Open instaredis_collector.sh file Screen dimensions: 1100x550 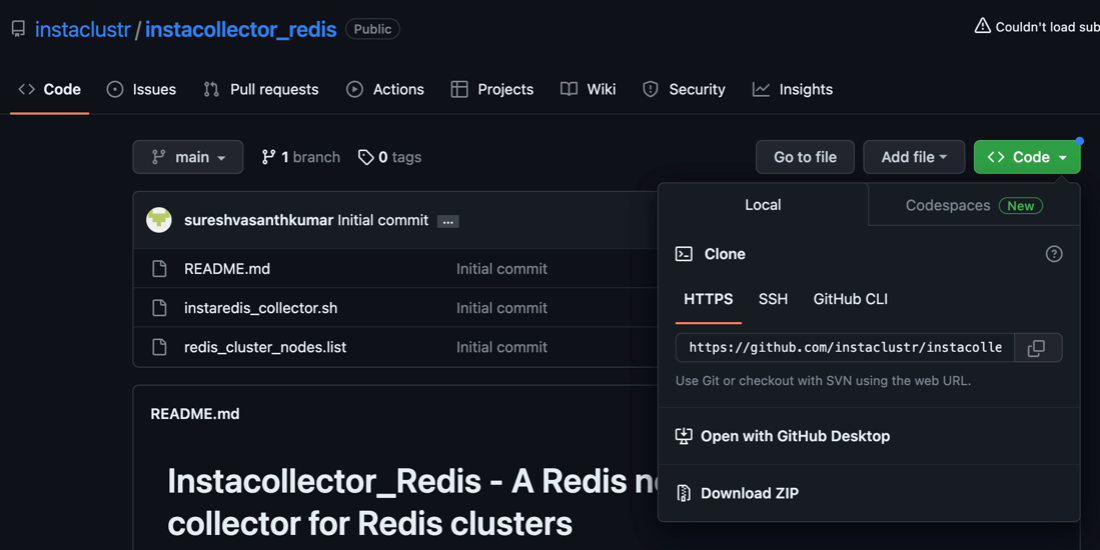[261, 308]
